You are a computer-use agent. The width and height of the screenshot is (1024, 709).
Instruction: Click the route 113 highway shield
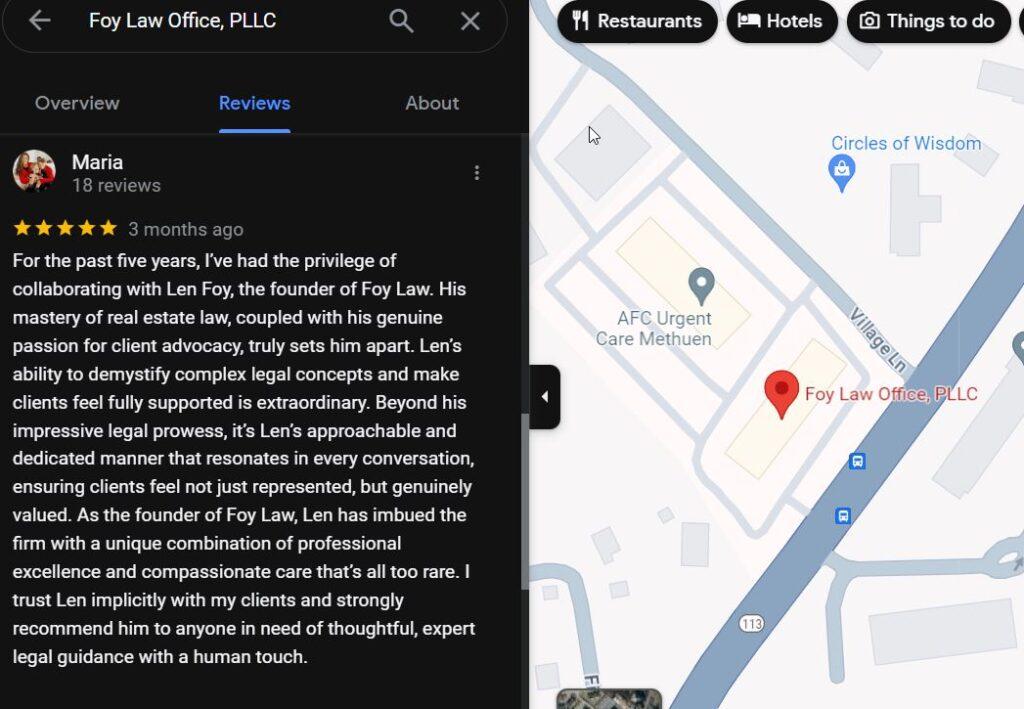tap(752, 623)
